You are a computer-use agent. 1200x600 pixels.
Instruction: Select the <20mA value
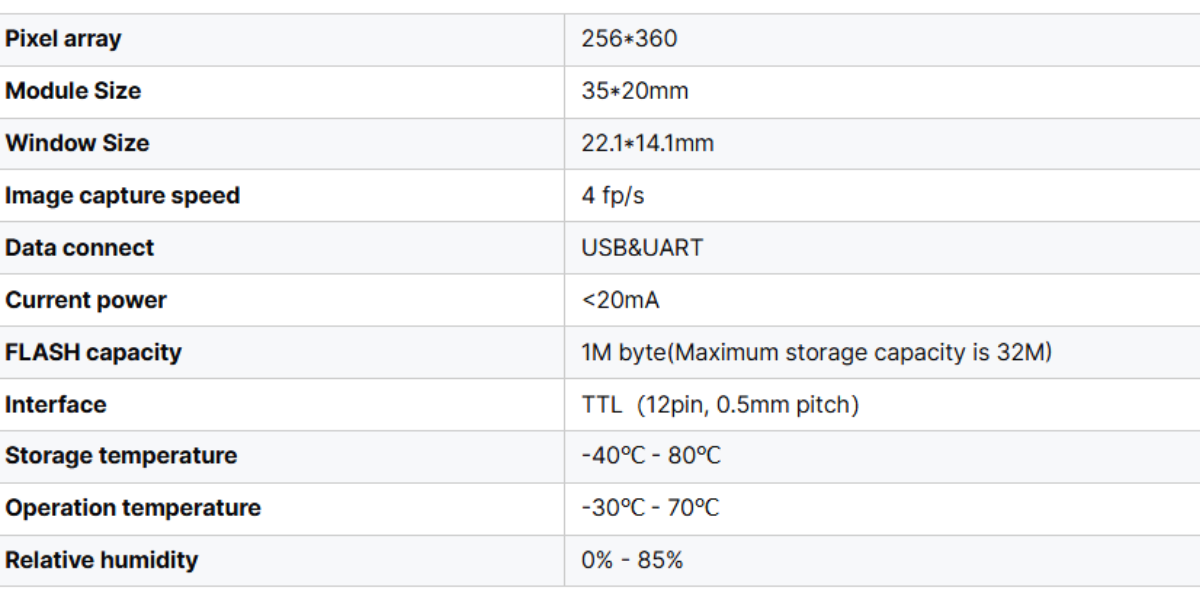point(620,300)
